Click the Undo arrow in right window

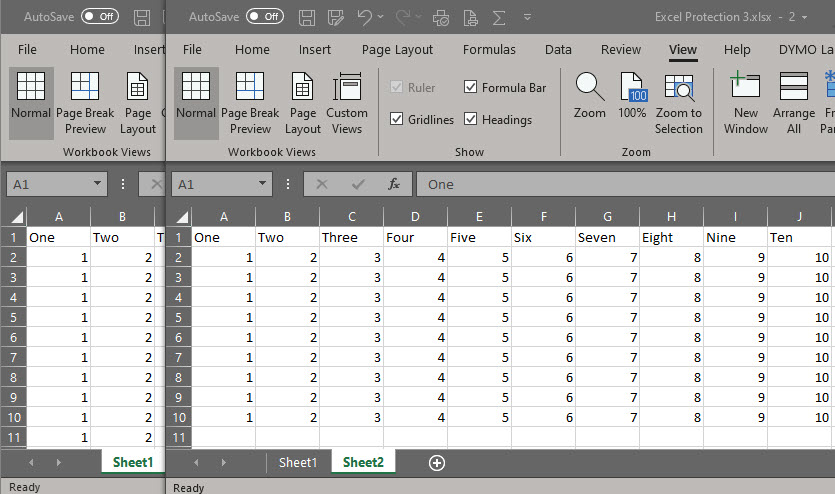[x=365, y=18]
